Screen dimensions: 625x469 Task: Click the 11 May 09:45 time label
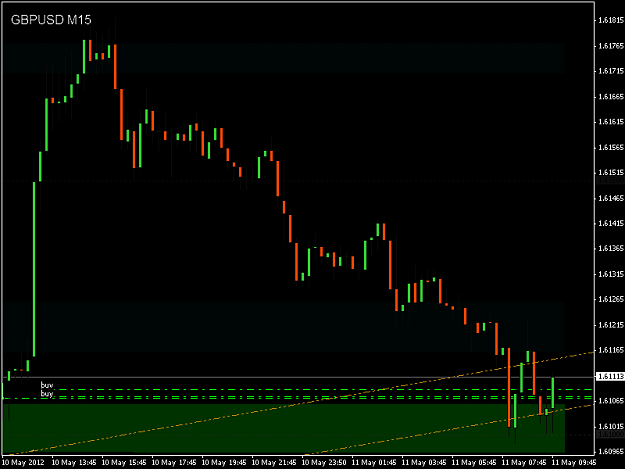574,462
